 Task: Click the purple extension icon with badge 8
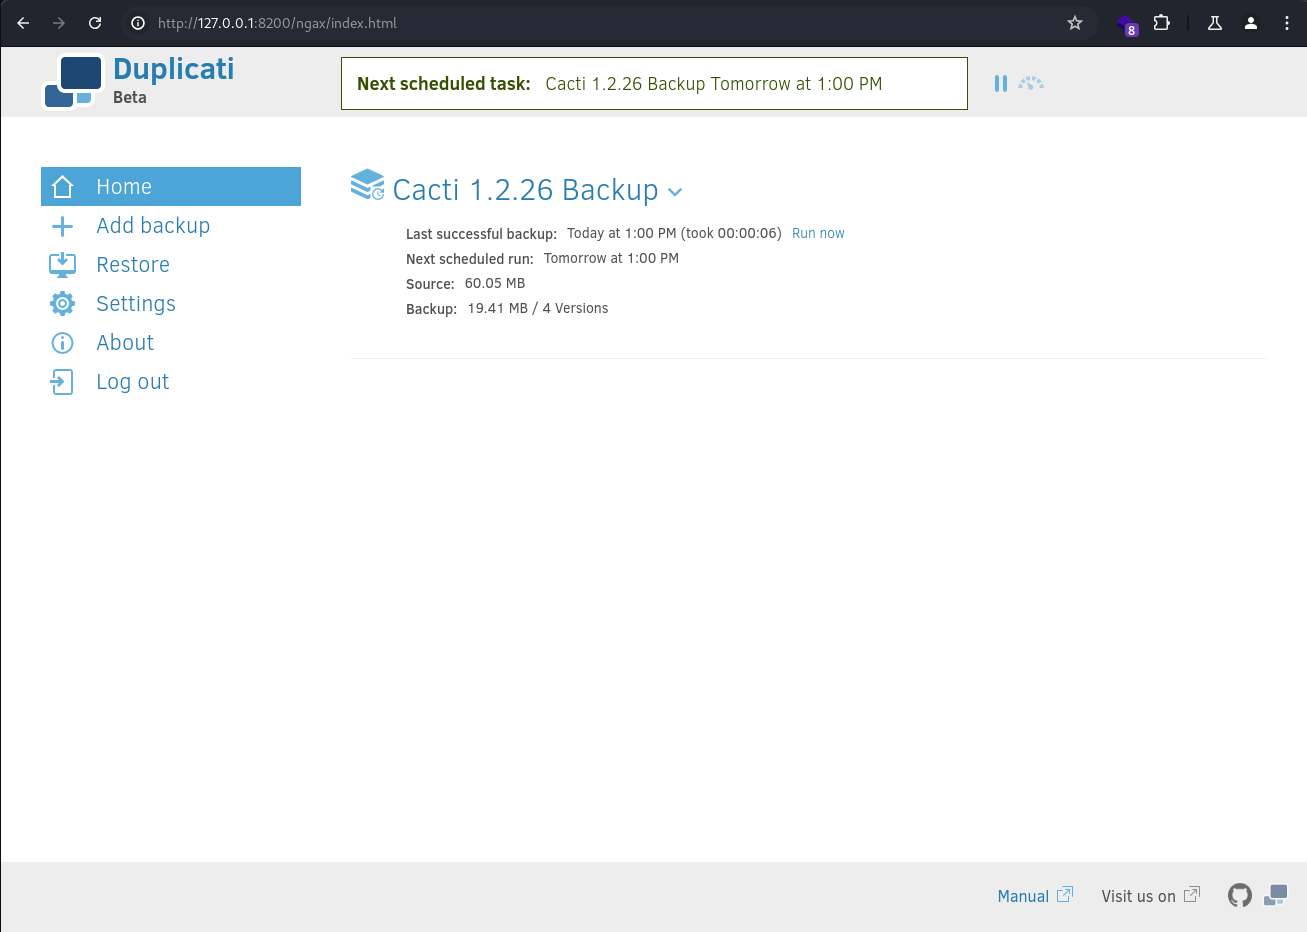tap(1127, 24)
